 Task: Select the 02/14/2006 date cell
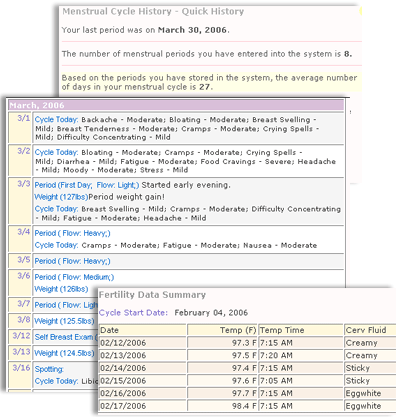143,368
